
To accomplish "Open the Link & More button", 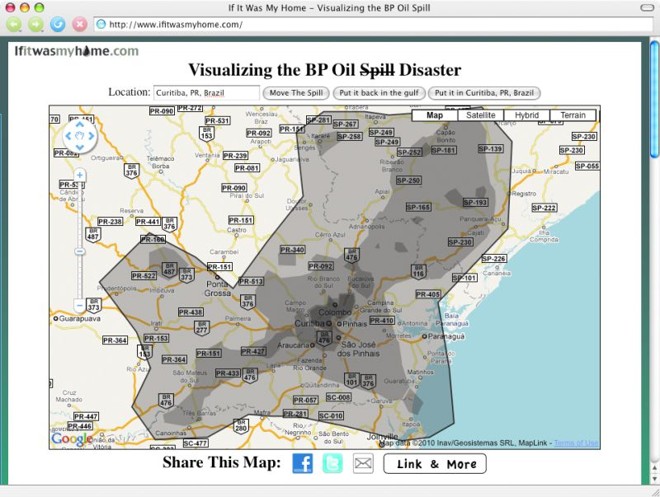I will [435, 464].
